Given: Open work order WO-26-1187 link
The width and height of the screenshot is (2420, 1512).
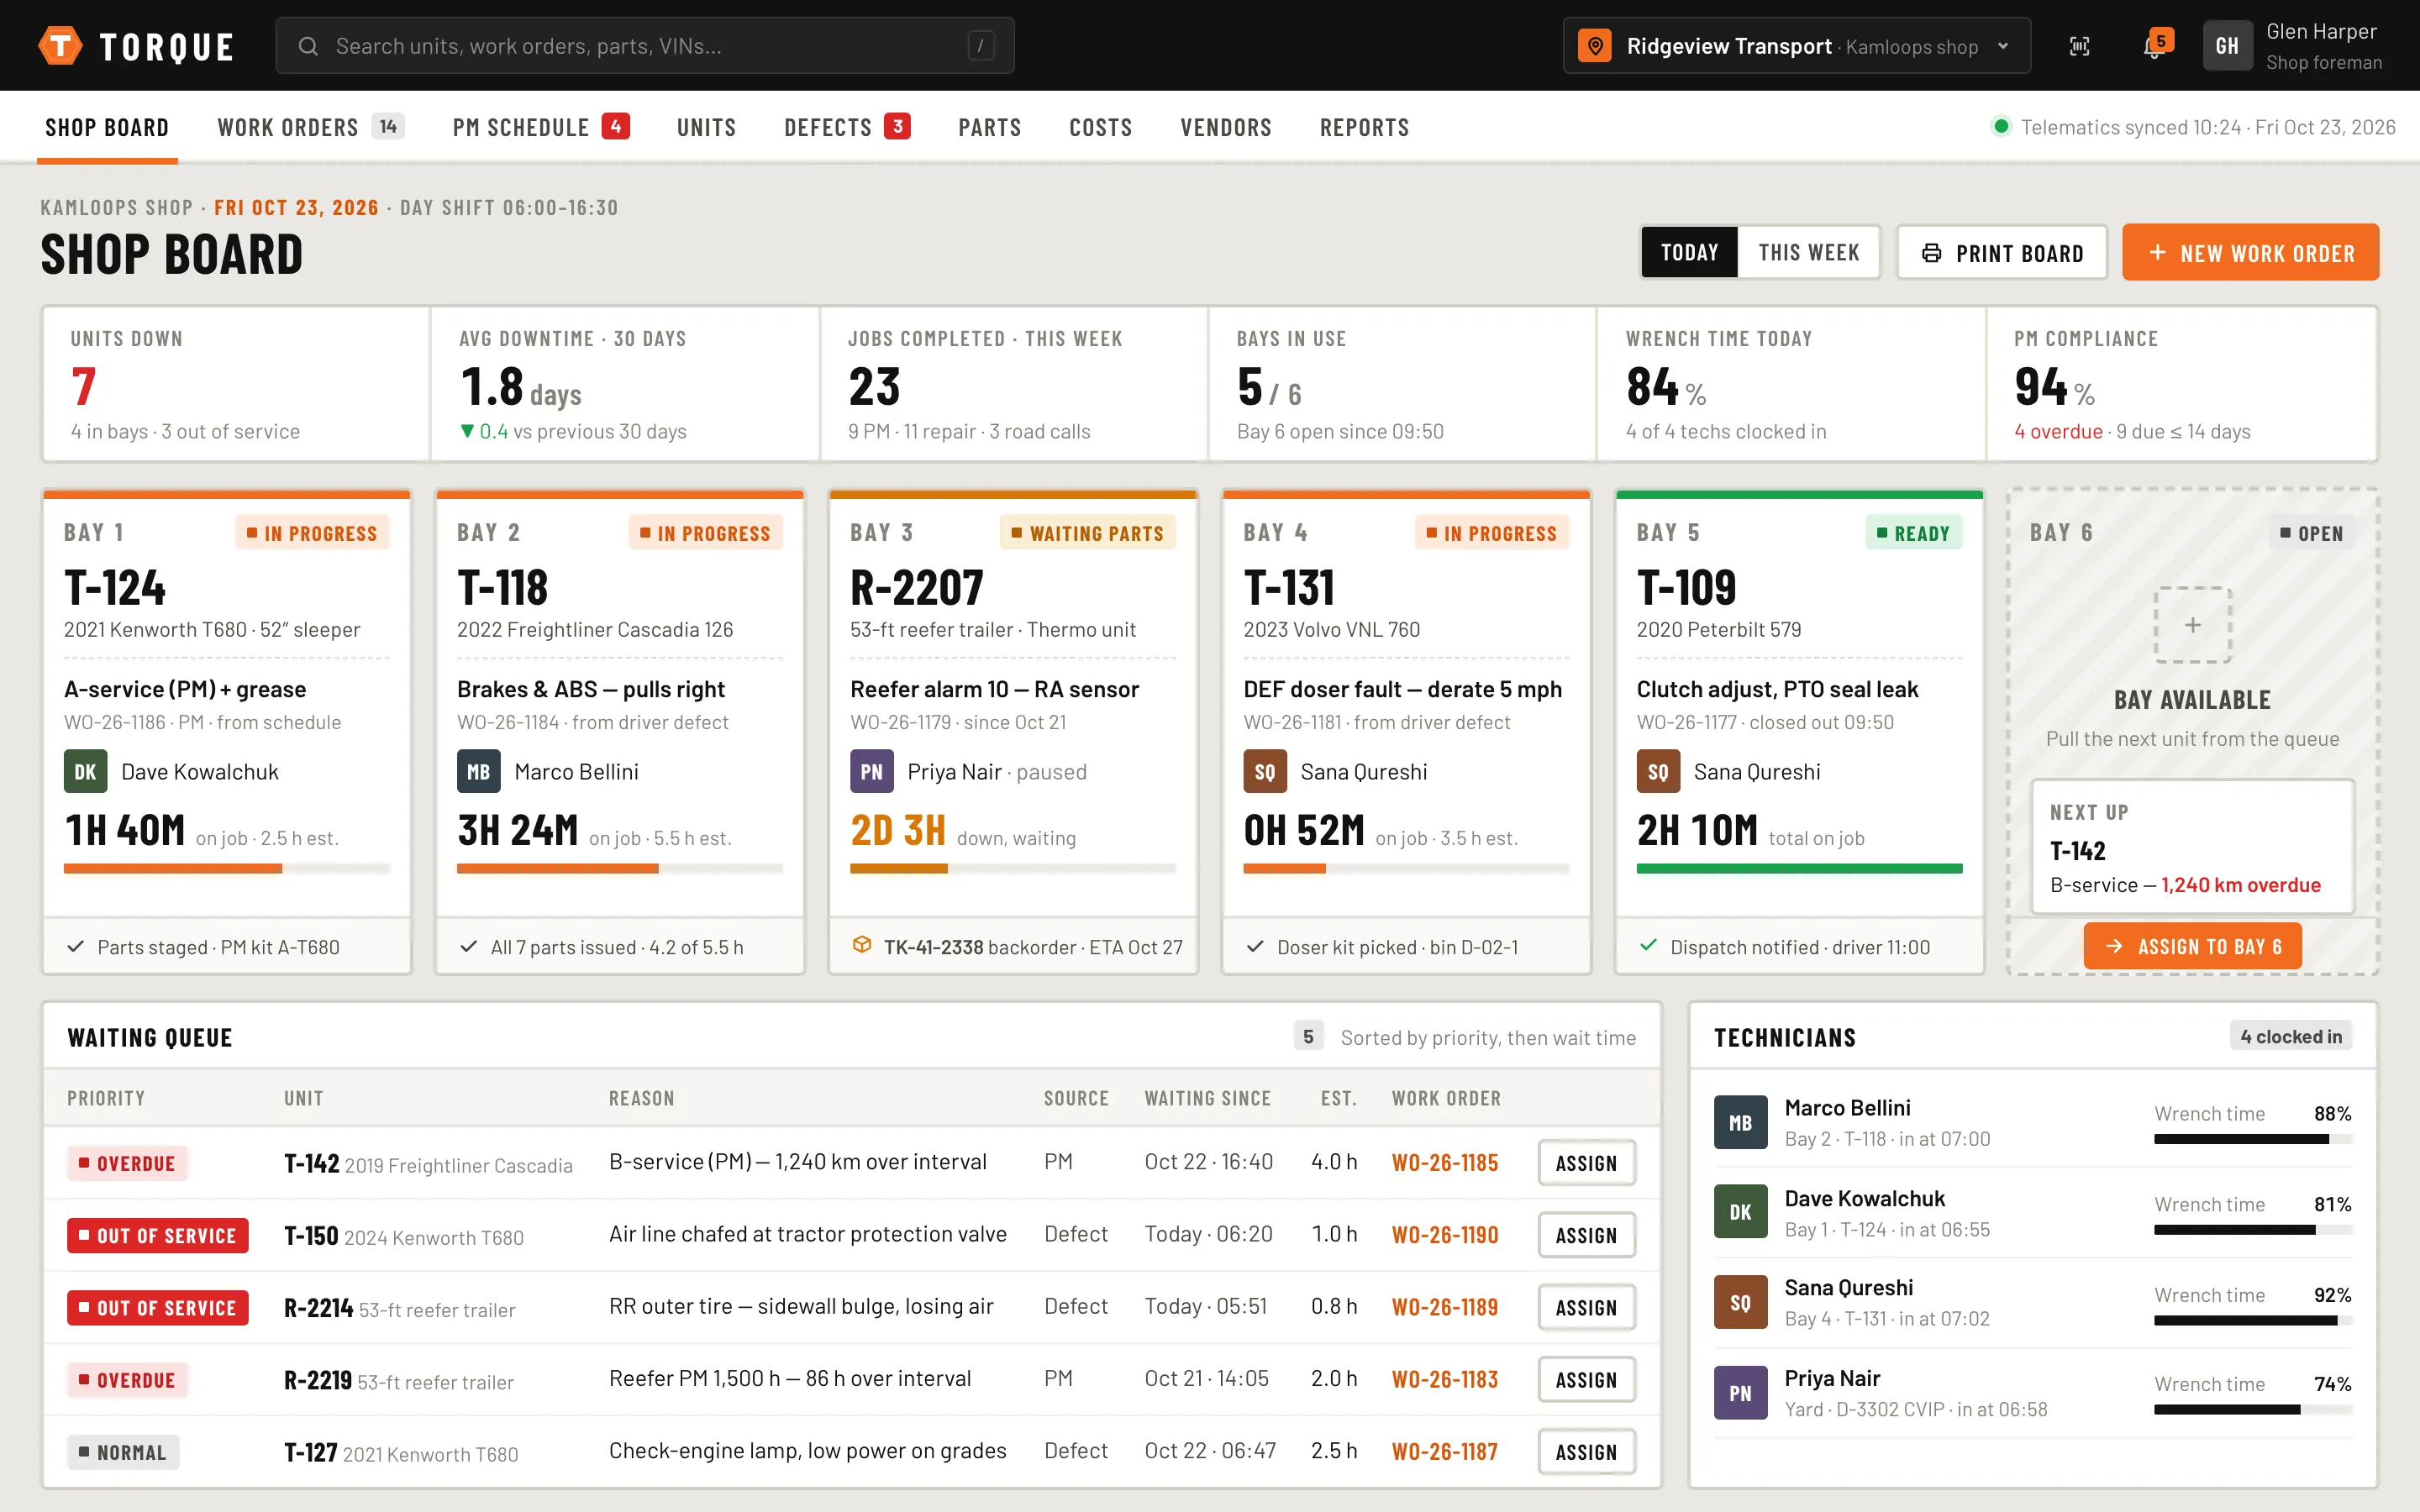Looking at the screenshot, I should [1445, 1452].
